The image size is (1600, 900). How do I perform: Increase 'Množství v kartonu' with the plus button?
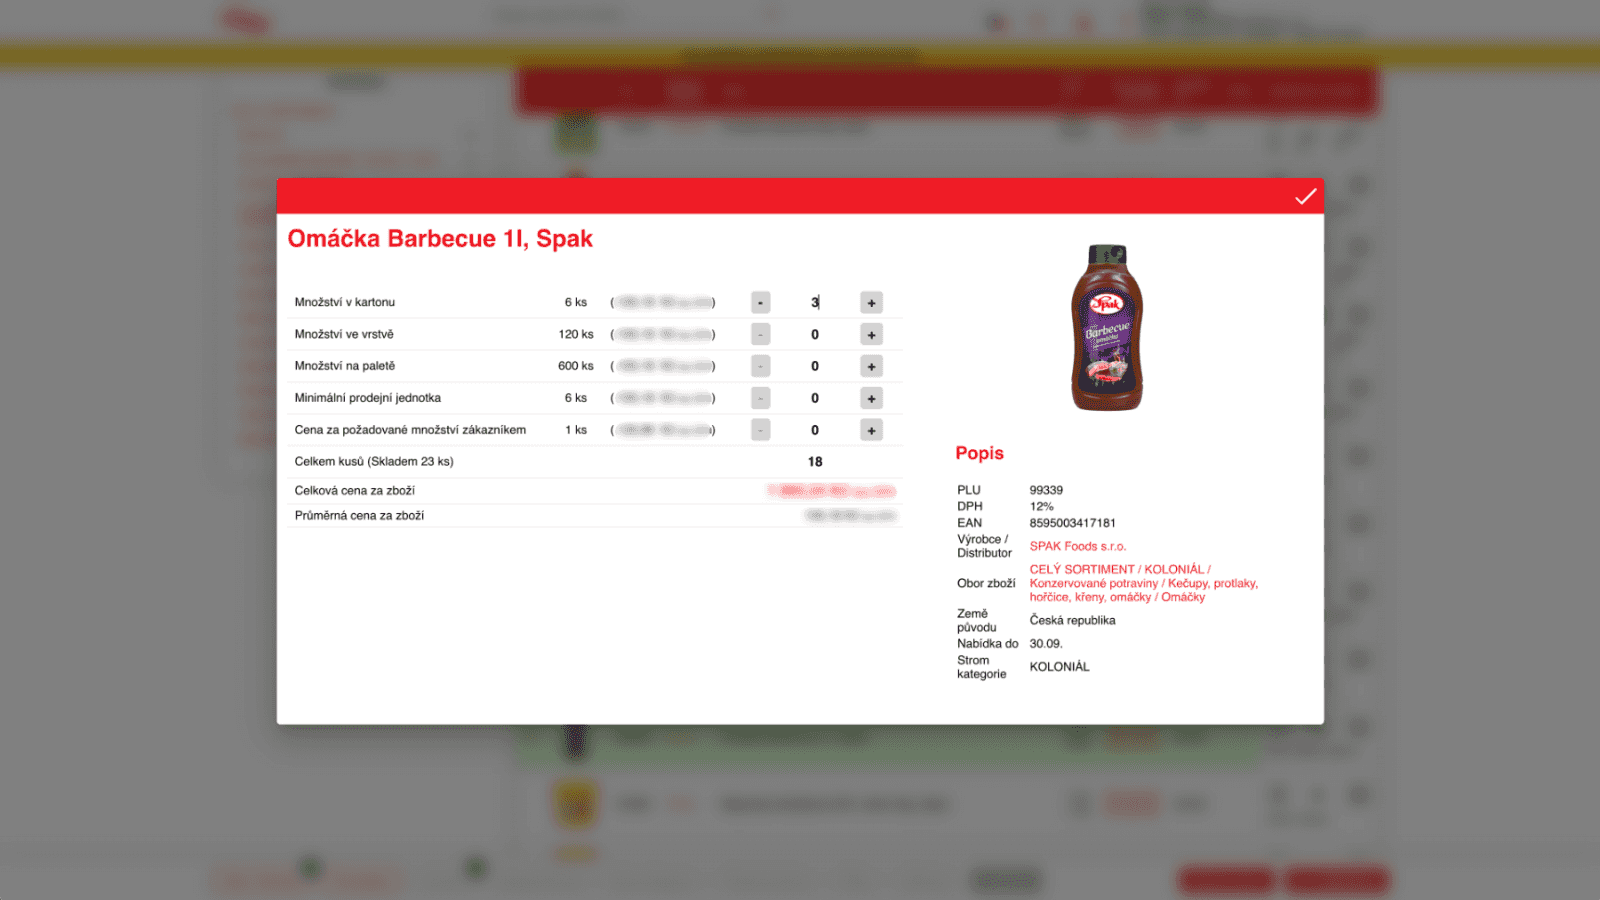(870, 302)
